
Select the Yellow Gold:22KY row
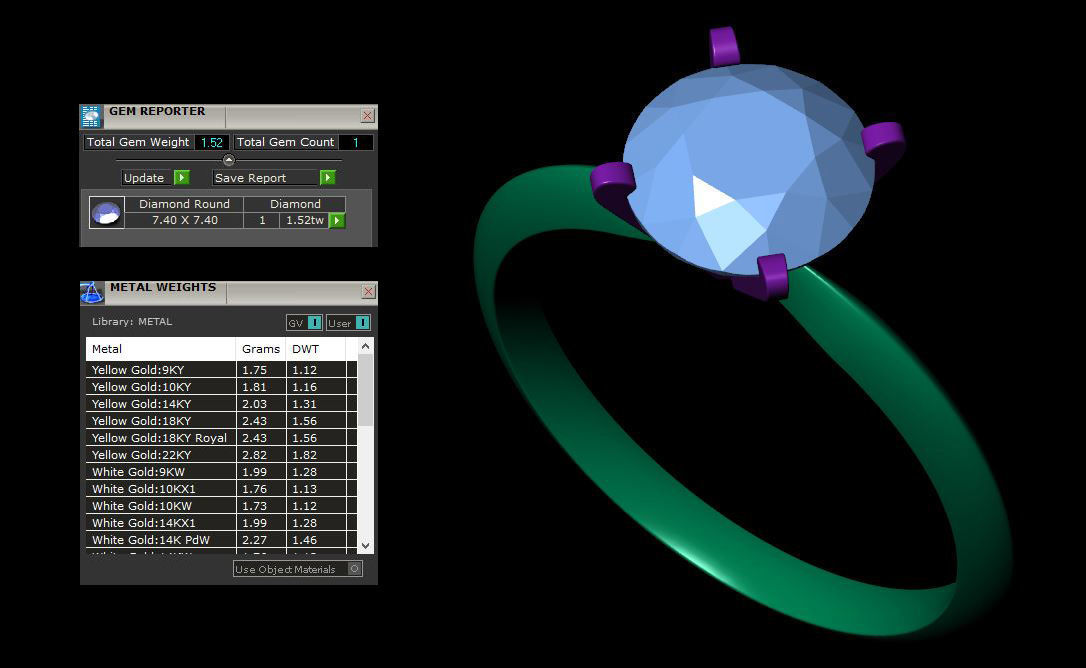coord(222,455)
